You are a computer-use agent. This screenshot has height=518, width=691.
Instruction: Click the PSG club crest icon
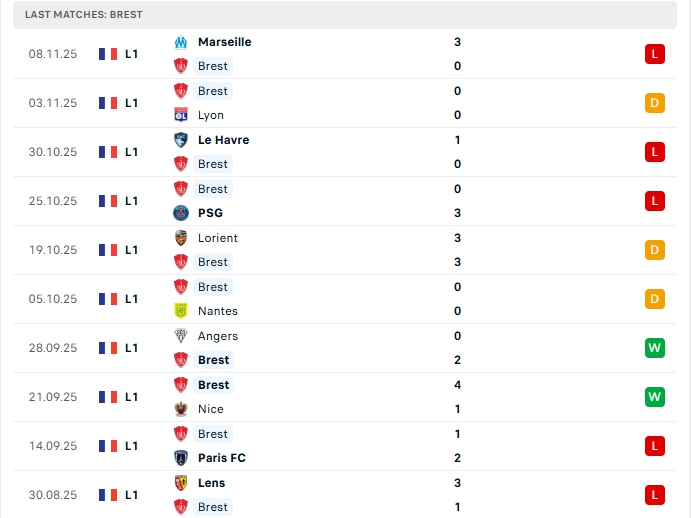(x=181, y=213)
